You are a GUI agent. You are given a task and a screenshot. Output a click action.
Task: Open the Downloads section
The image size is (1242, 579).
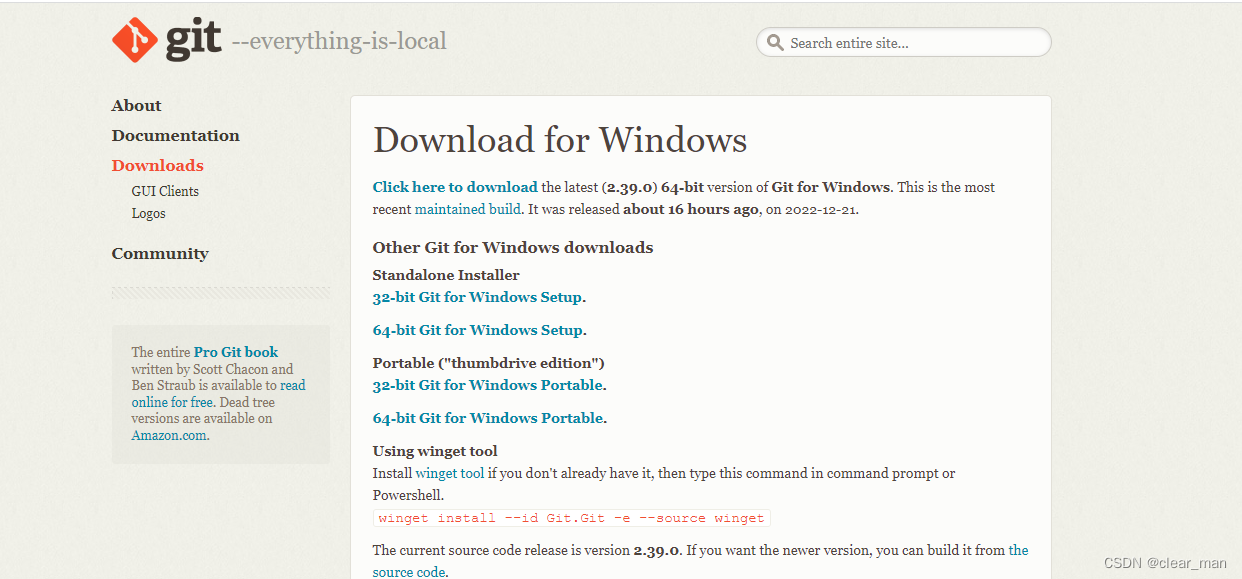(158, 166)
